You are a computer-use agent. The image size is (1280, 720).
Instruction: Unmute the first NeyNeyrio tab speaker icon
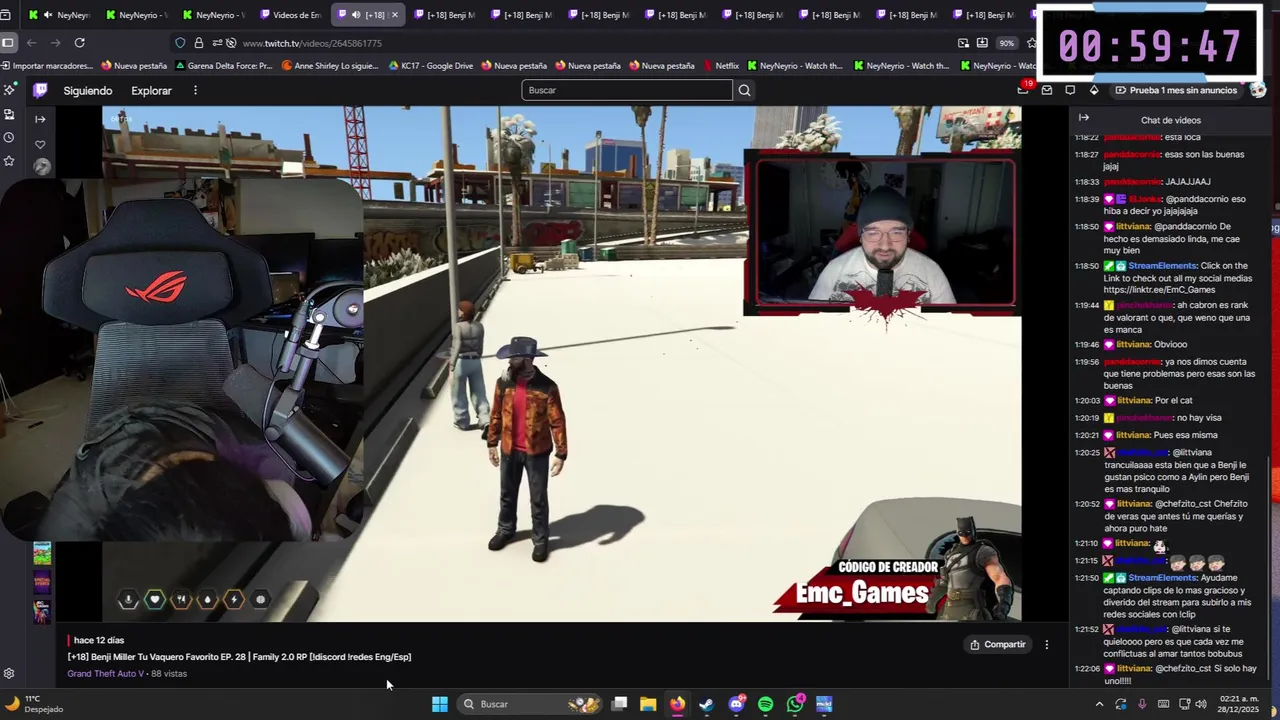click(x=47, y=15)
